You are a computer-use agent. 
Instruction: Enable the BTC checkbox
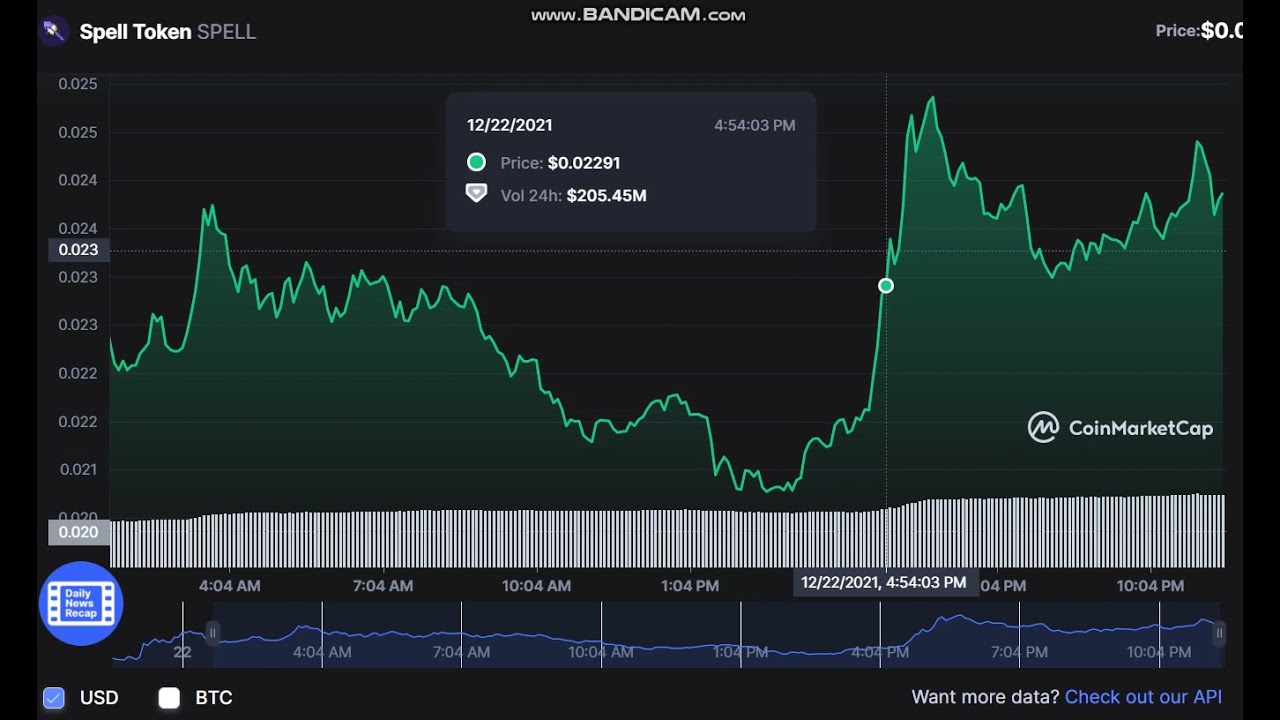[169, 698]
